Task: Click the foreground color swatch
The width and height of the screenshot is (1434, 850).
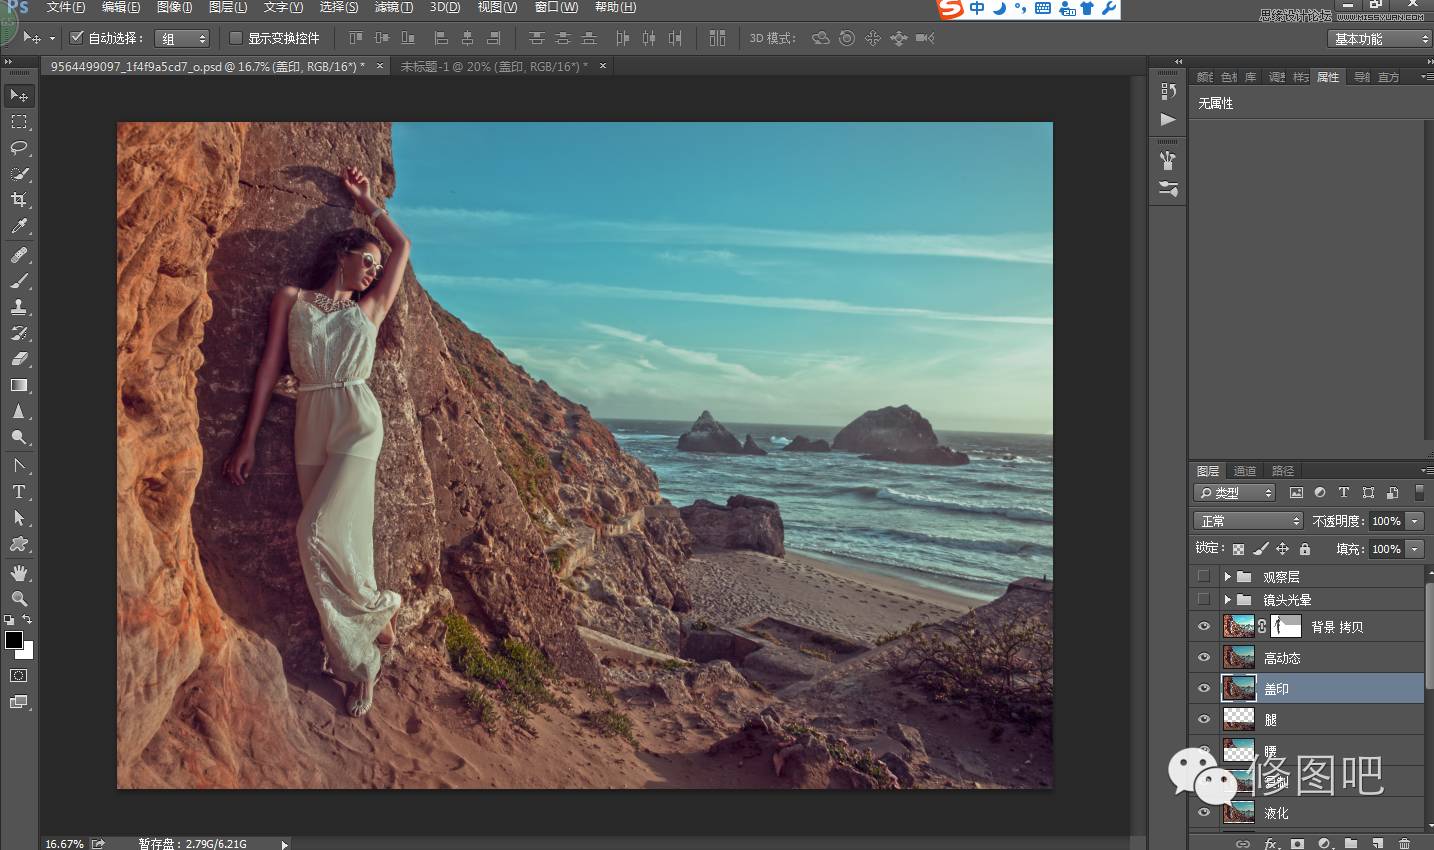Action: [x=14, y=640]
